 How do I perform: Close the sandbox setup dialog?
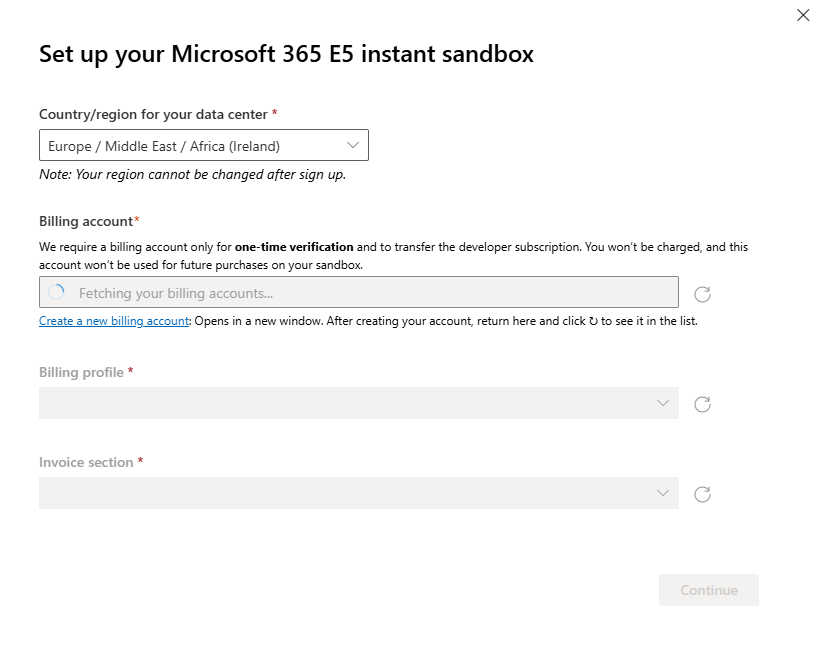coord(803,15)
